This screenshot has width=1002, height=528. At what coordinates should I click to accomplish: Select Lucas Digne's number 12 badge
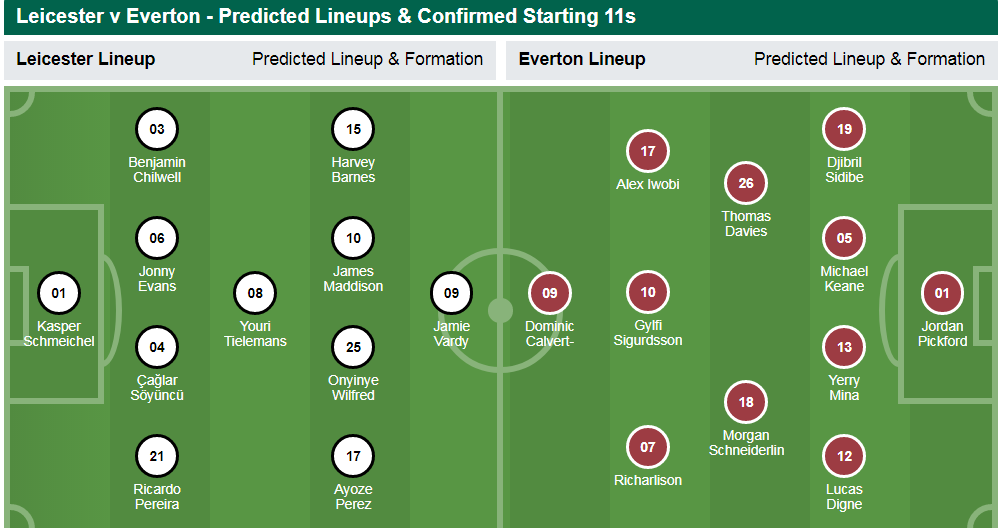[844, 456]
